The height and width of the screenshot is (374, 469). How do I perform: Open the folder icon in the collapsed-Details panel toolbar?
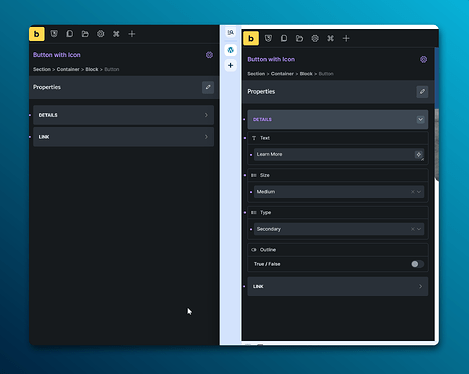pos(85,34)
